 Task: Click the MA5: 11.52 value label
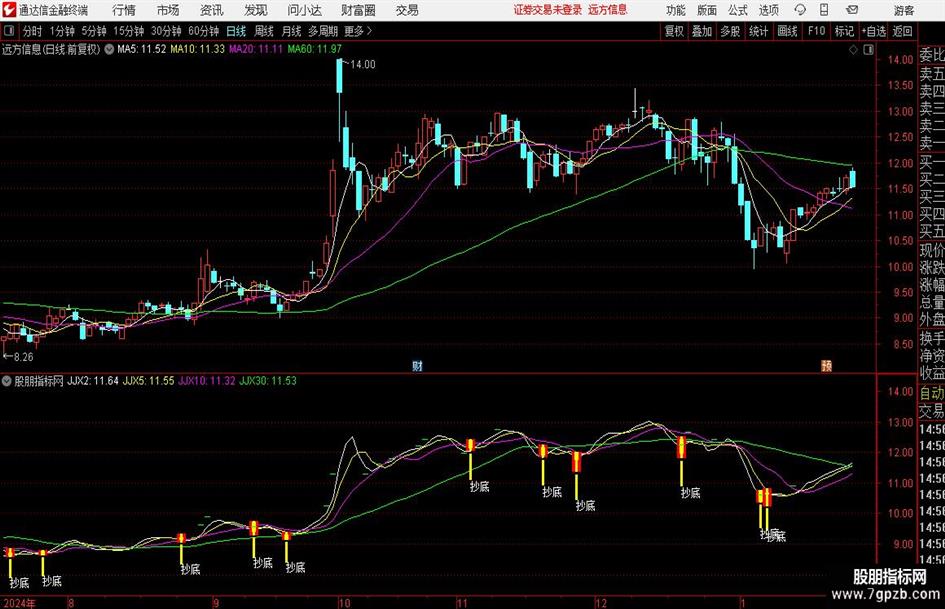click(x=141, y=49)
